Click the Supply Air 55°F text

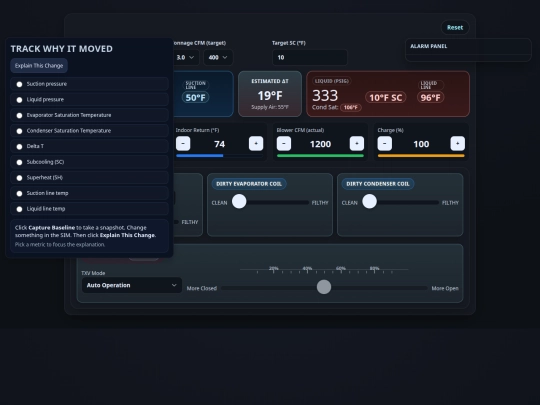coord(270,107)
